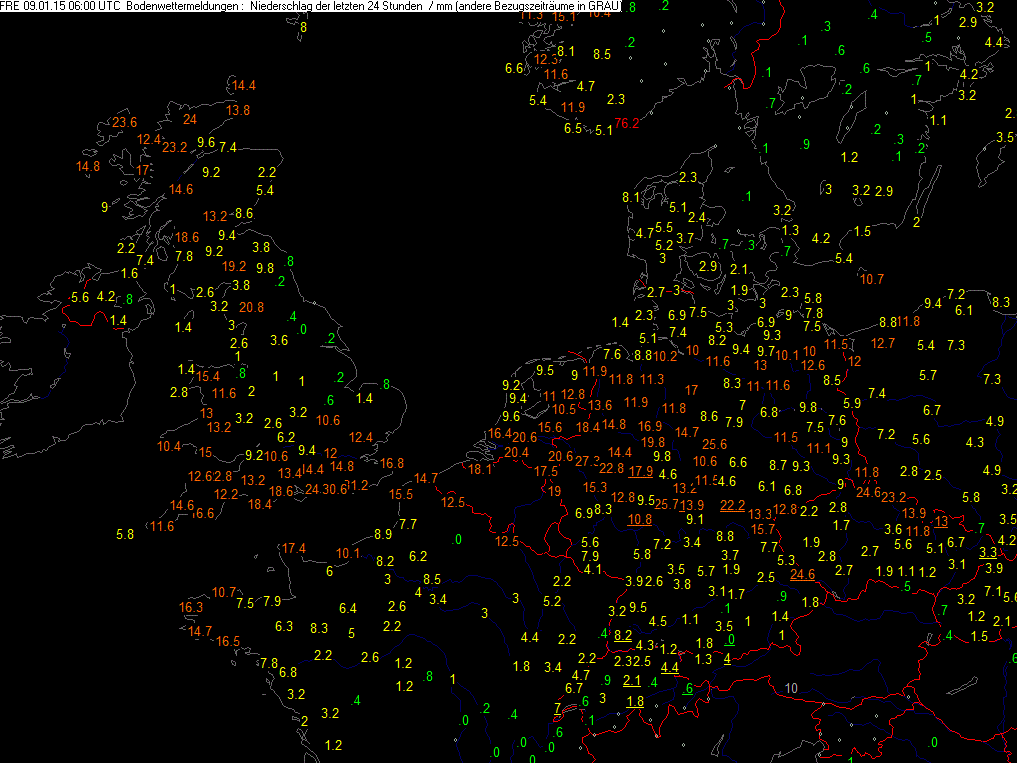Viewport: 1017px width, 763px height.
Task: Select the 19.2 reading in southern Scotland
Action: pos(234,266)
